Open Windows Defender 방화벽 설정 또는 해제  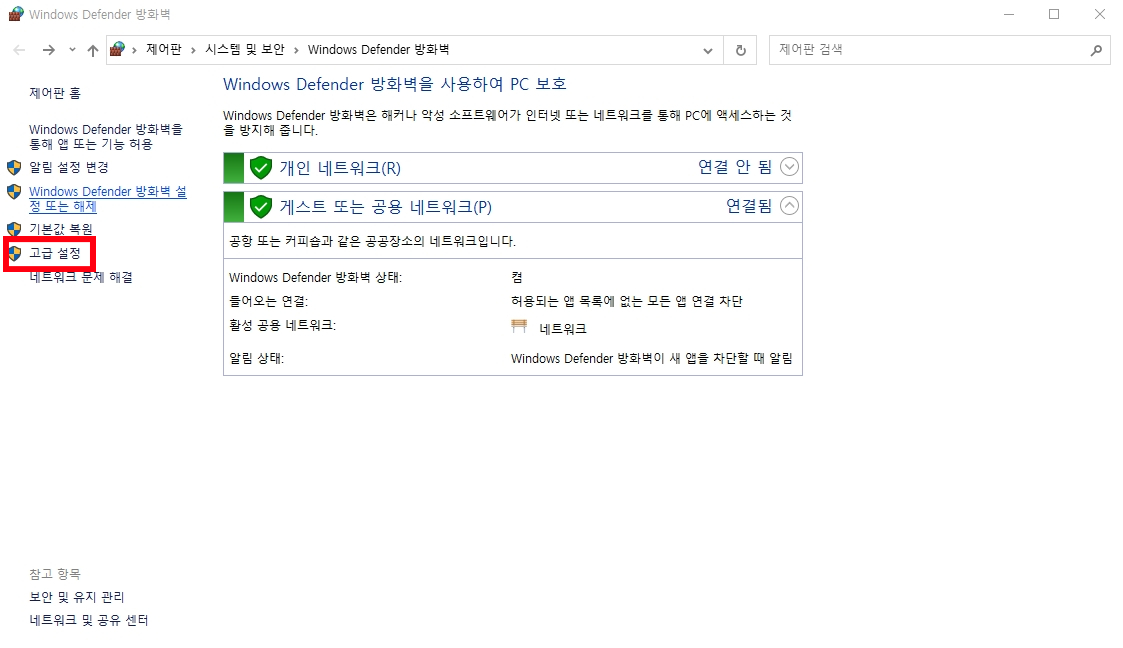(x=107, y=199)
